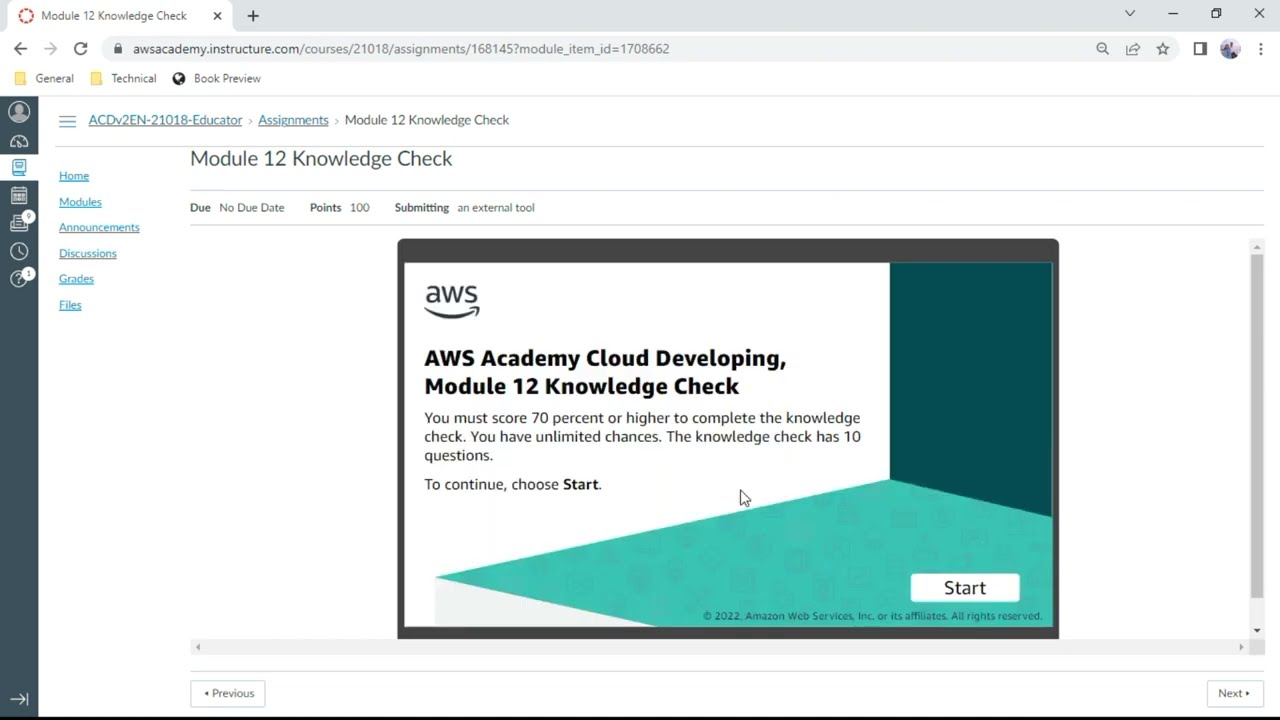Open the Dashboard icon in sidebar
Screen dimensions: 1280x720
pos(19,141)
